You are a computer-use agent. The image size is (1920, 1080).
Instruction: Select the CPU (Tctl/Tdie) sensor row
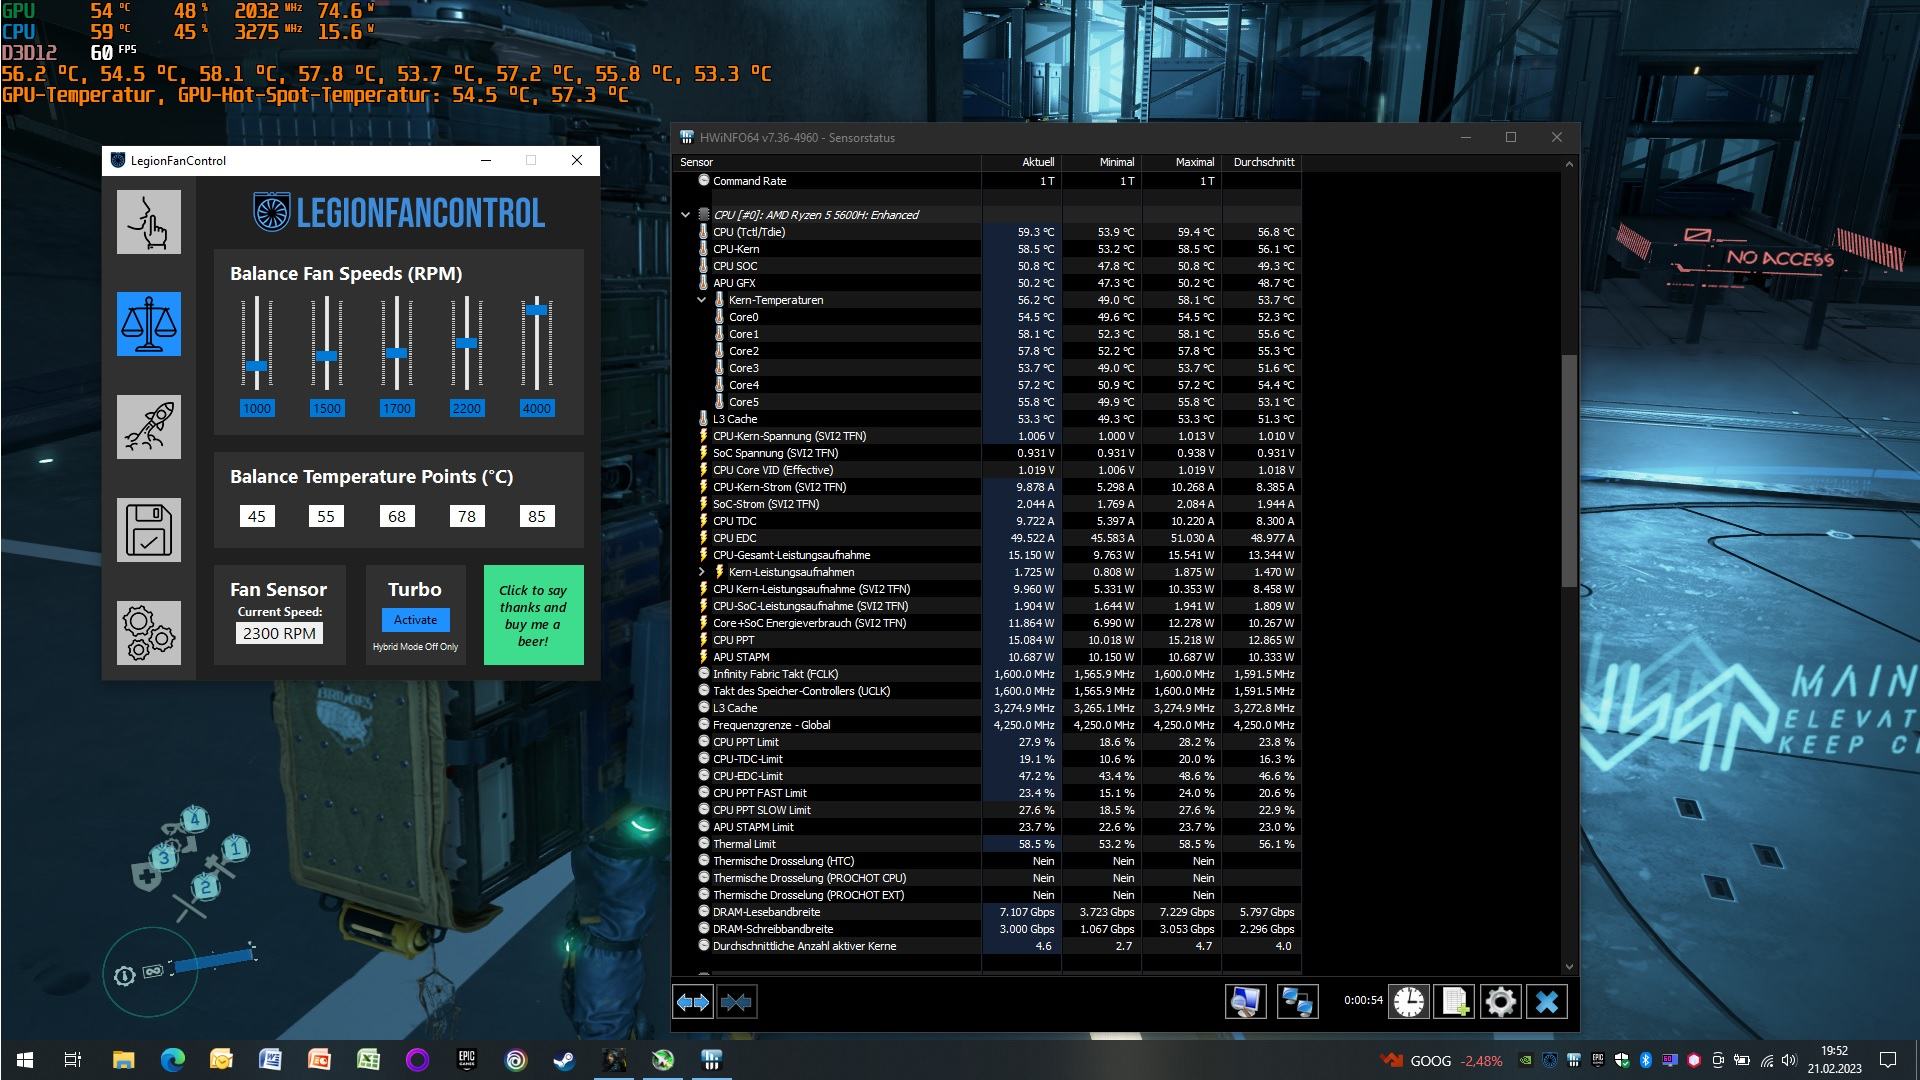click(x=988, y=232)
